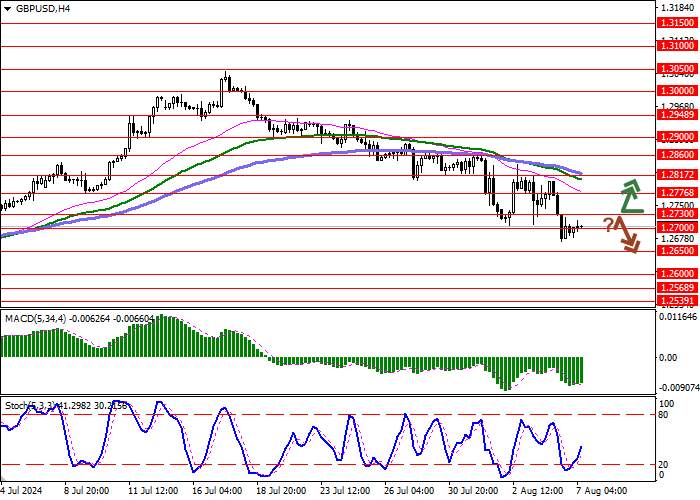This screenshot has width=700, height=500.
Task: Select the 1.31000 price level label
Action: [678, 46]
